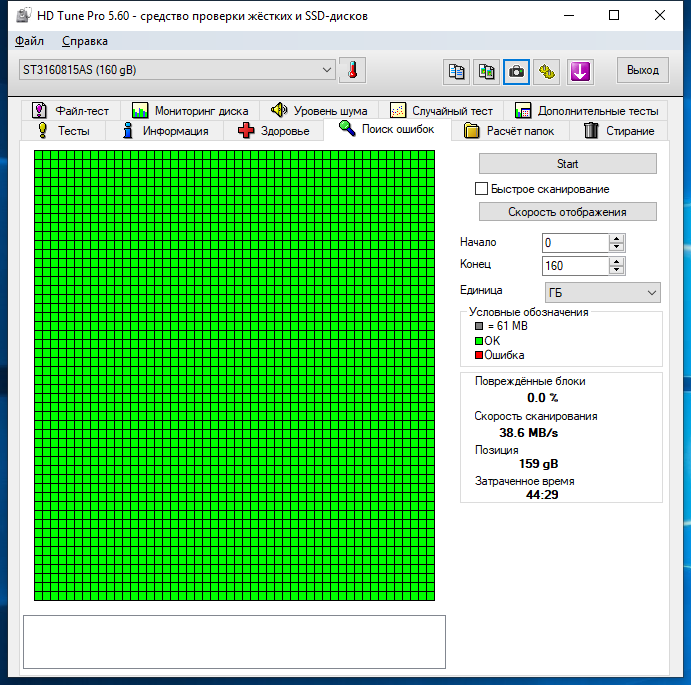This screenshot has width=691, height=685.
Task: Click the Выход button
Action: [643, 70]
